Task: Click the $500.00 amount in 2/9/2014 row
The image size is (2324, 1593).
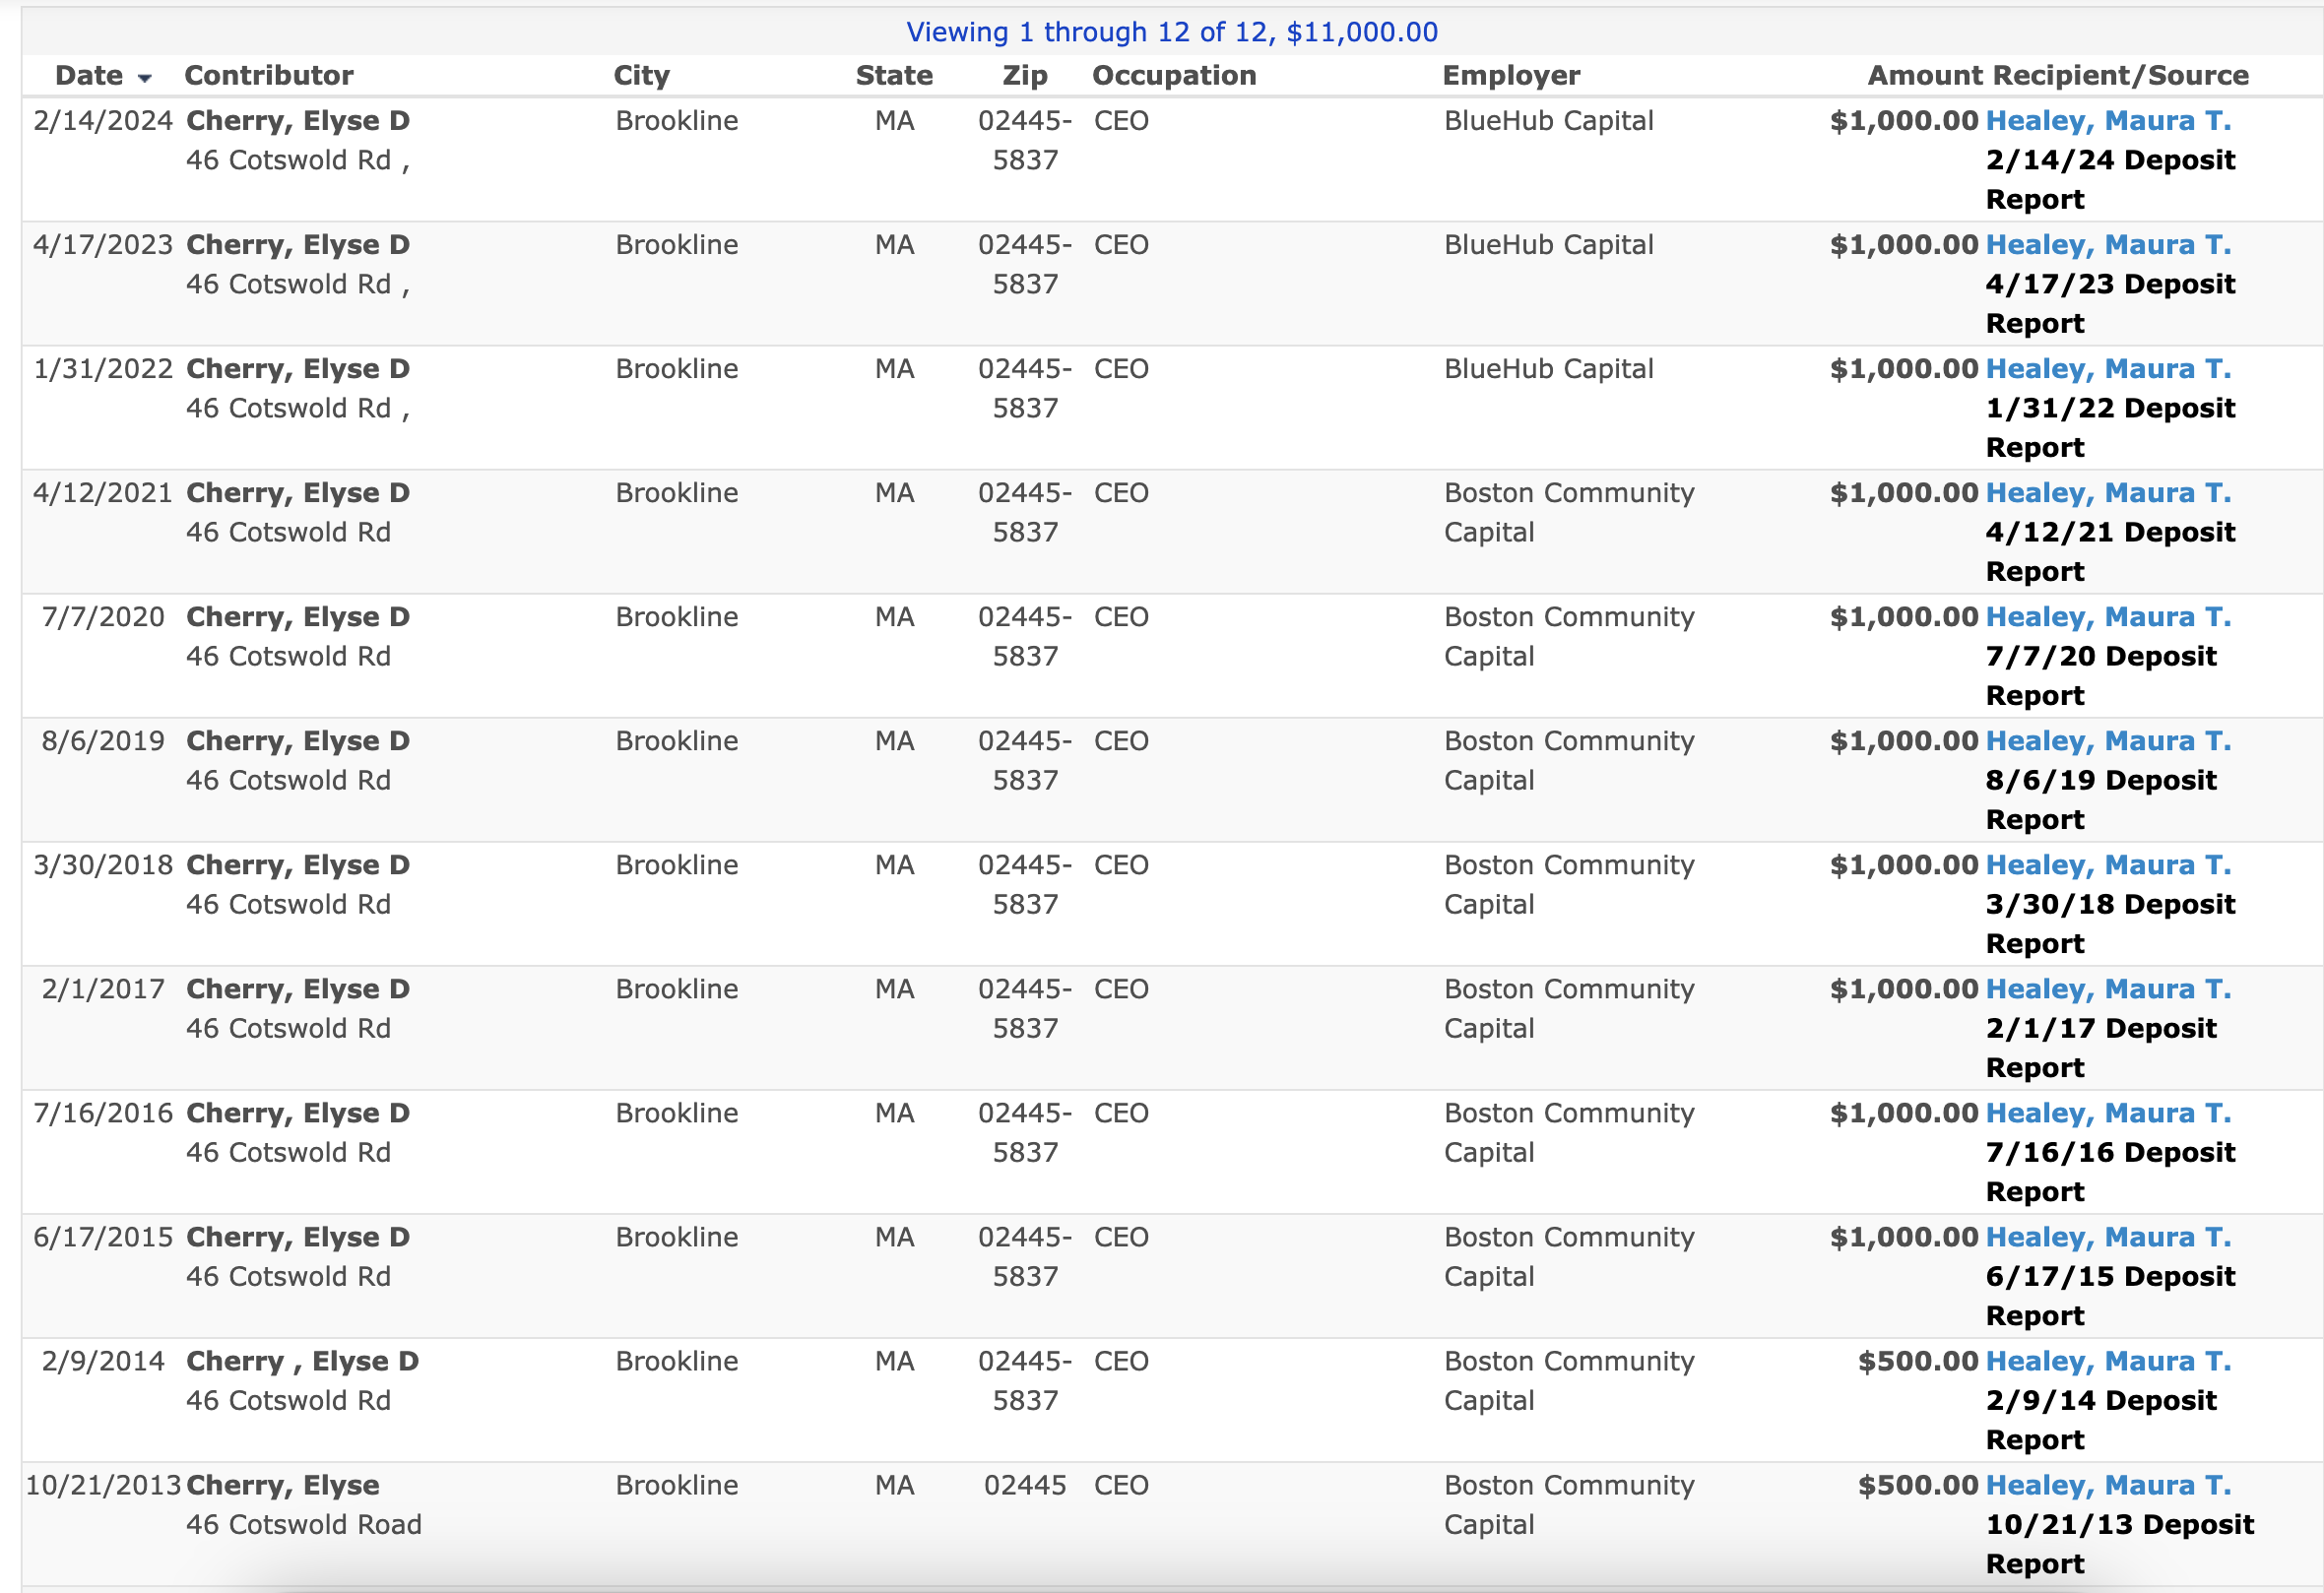Action: tap(1918, 1361)
